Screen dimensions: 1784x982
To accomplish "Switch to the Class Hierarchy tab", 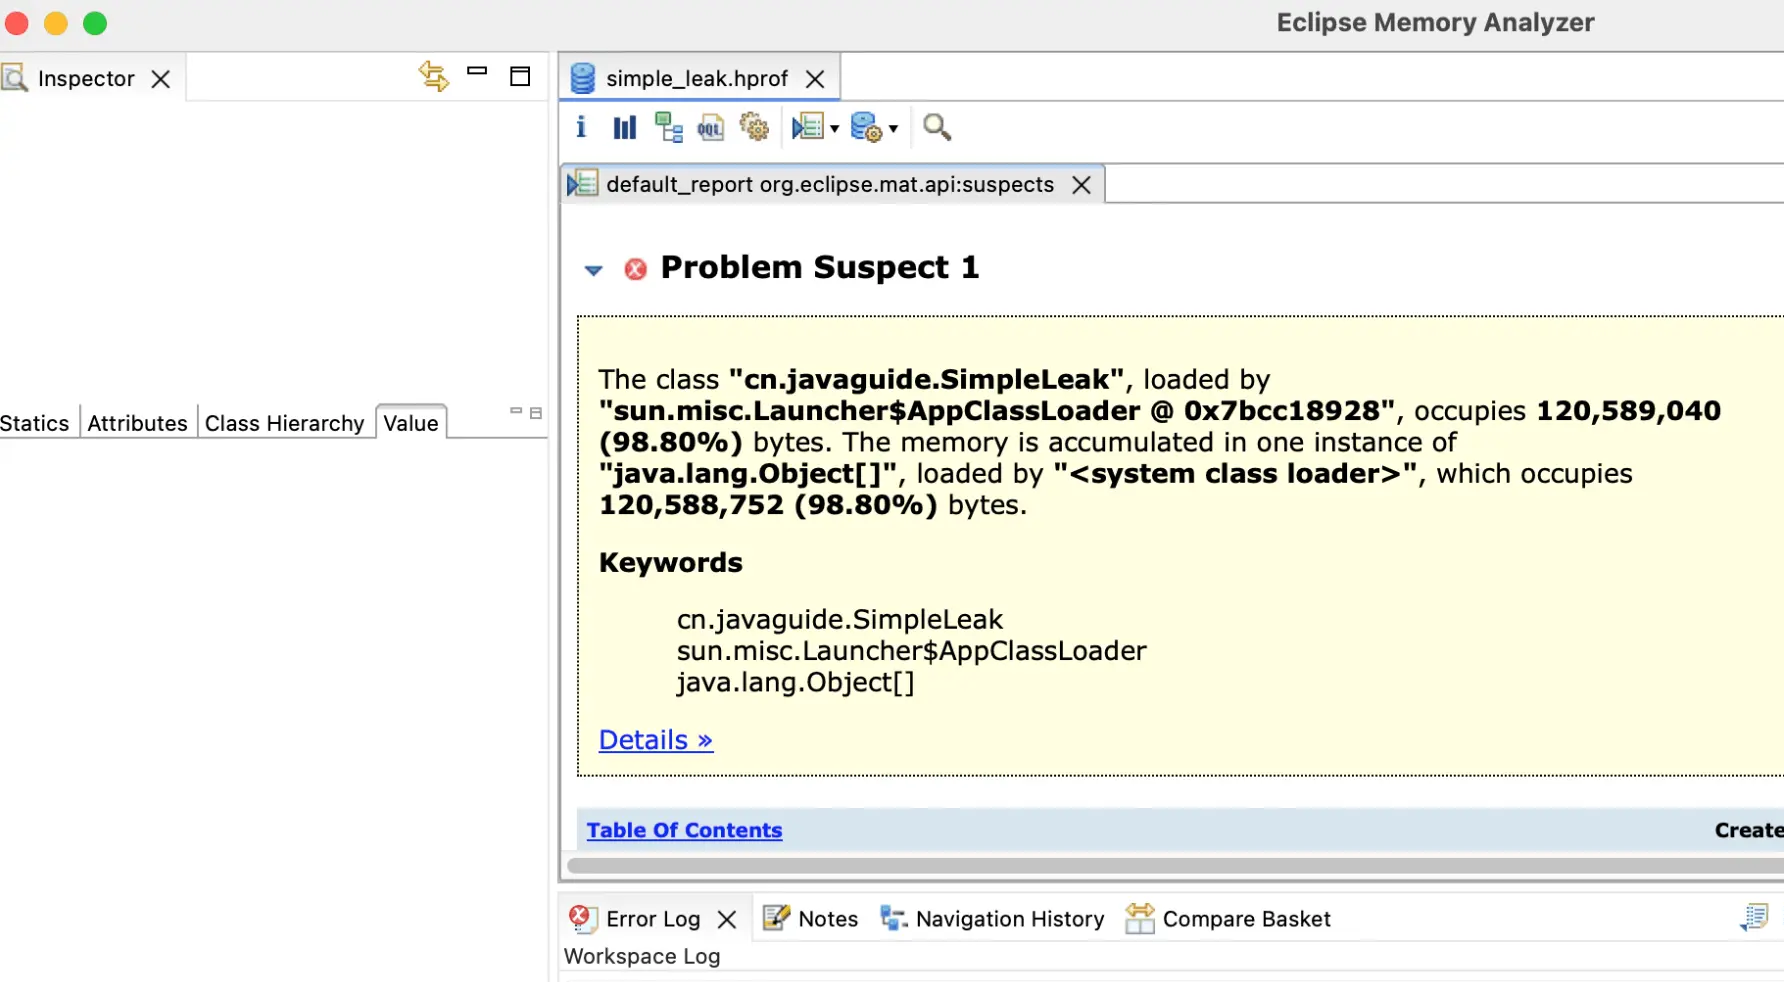I will pos(284,423).
